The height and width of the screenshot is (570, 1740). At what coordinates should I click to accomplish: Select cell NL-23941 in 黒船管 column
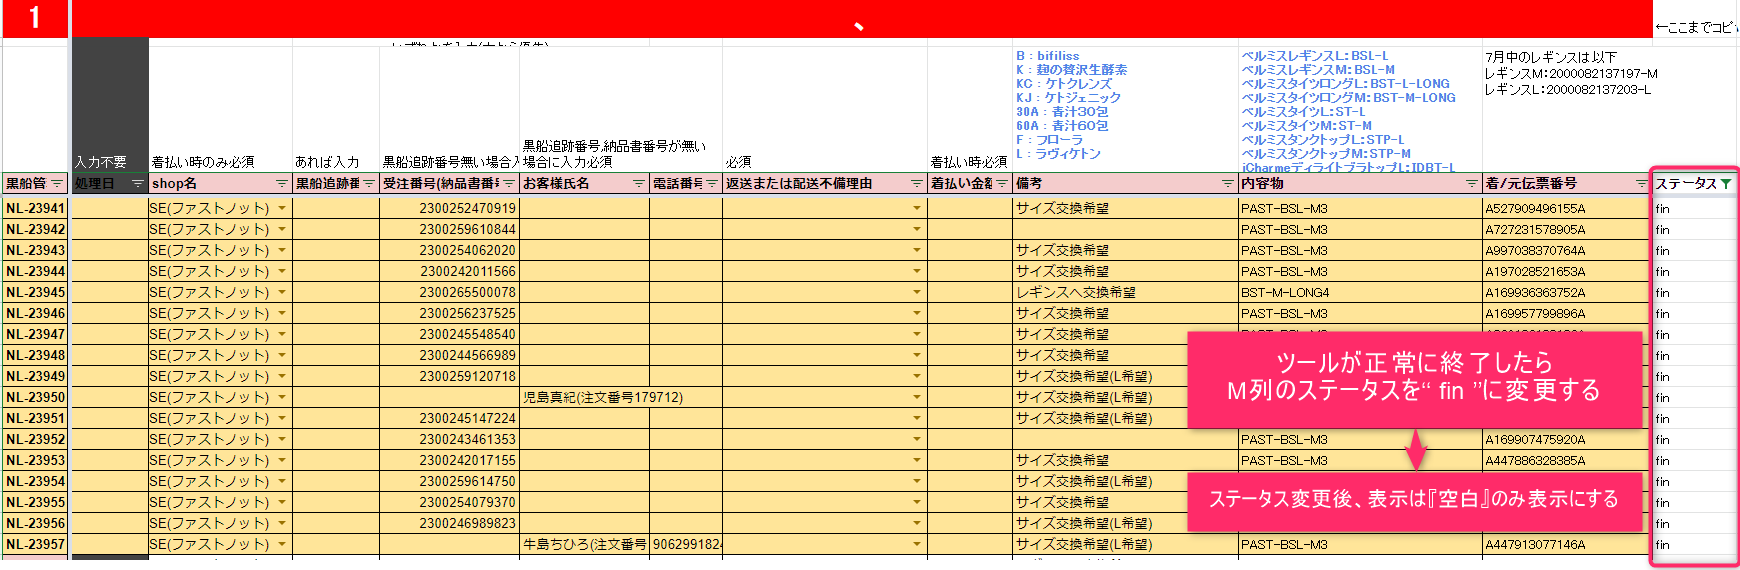point(35,208)
